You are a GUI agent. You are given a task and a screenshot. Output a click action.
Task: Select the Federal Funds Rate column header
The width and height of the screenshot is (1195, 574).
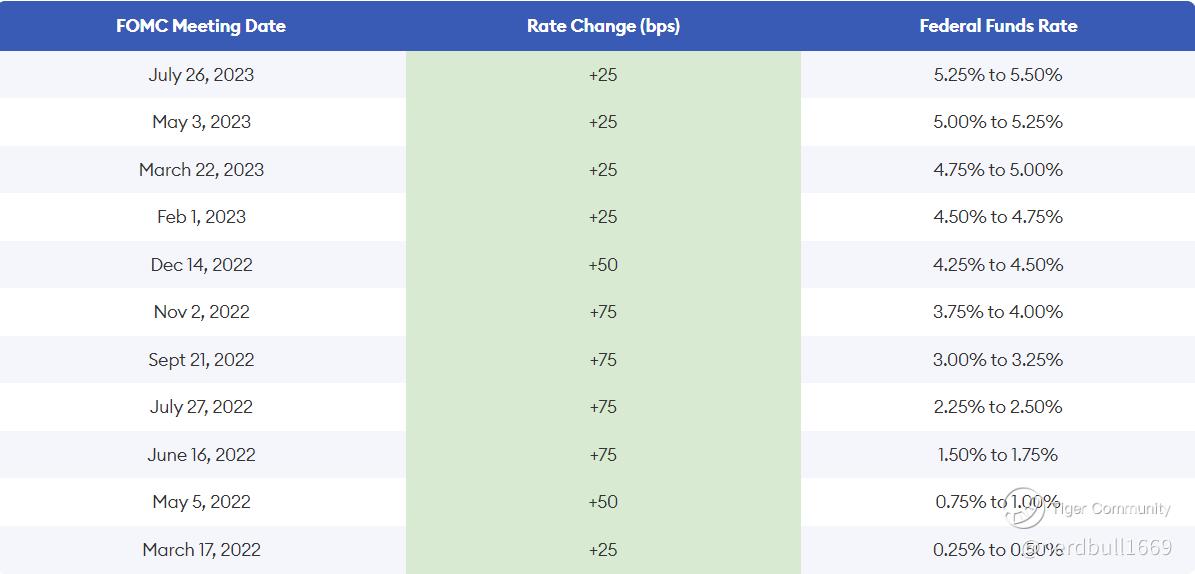998,26
